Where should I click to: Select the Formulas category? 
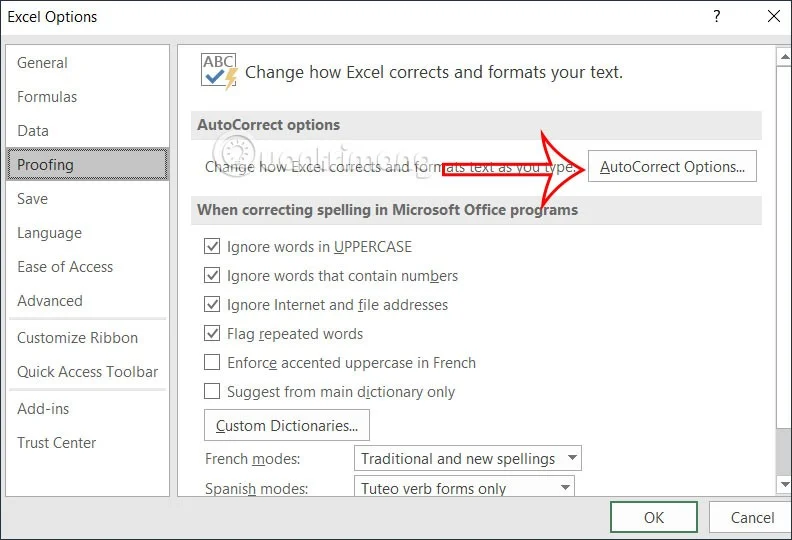point(47,96)
